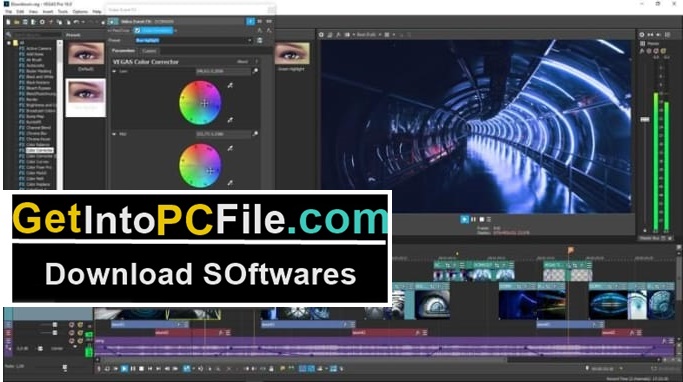
Task: Click the New project icon in toolbar
Action: point(8,22)
